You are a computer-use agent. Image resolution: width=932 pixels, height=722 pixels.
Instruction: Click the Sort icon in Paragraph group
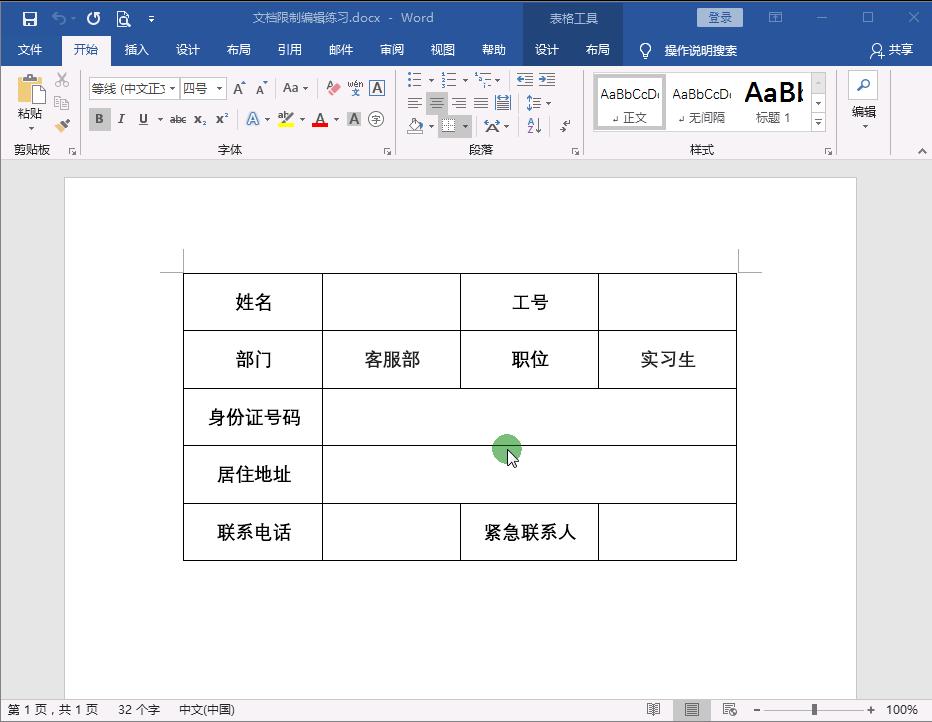click(x=535, y=126)
